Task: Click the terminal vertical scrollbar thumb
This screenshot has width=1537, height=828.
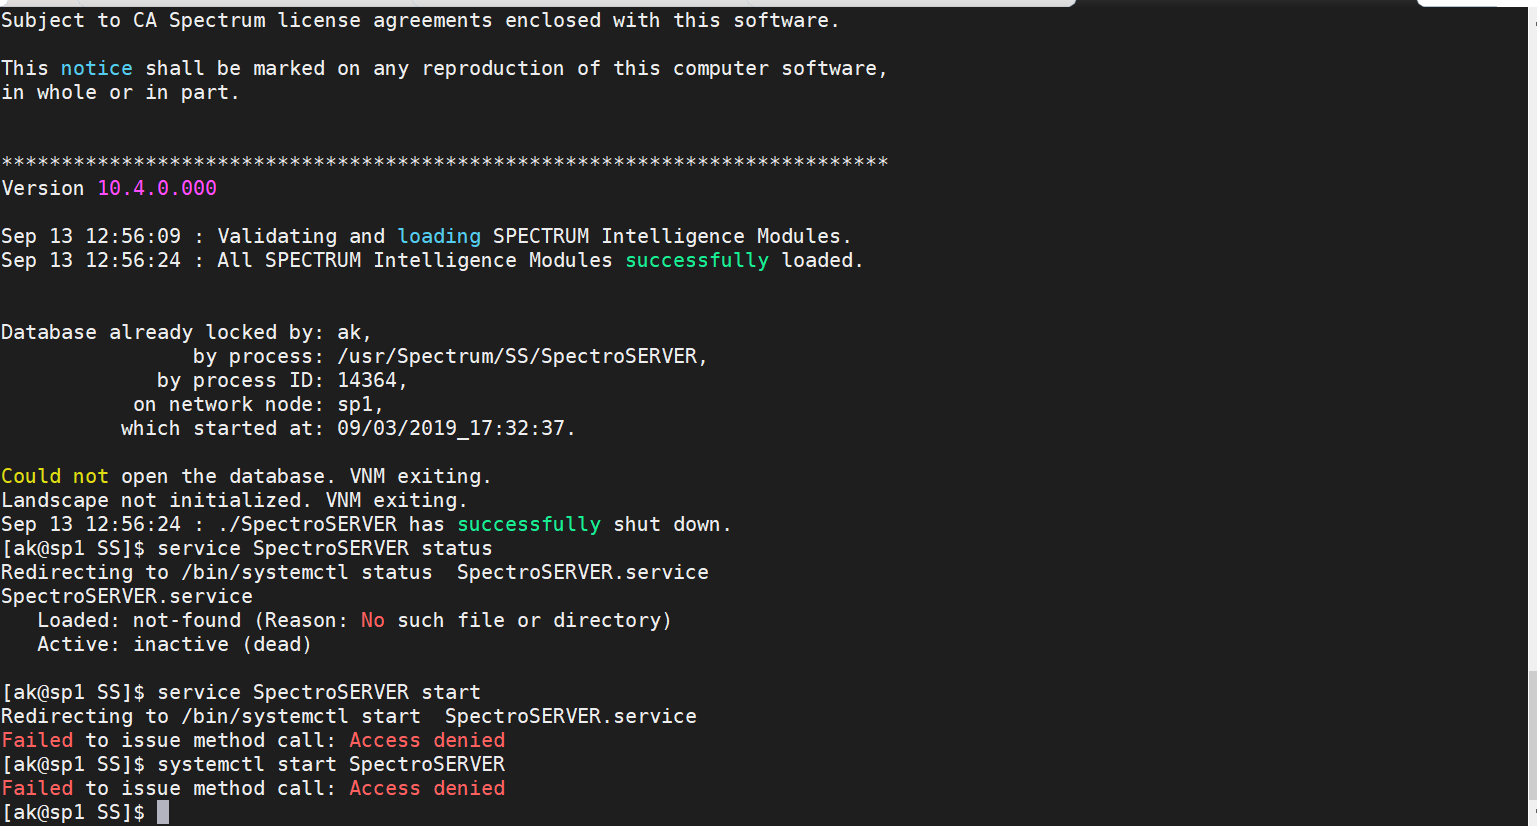Action: [x=1531, y=736]
